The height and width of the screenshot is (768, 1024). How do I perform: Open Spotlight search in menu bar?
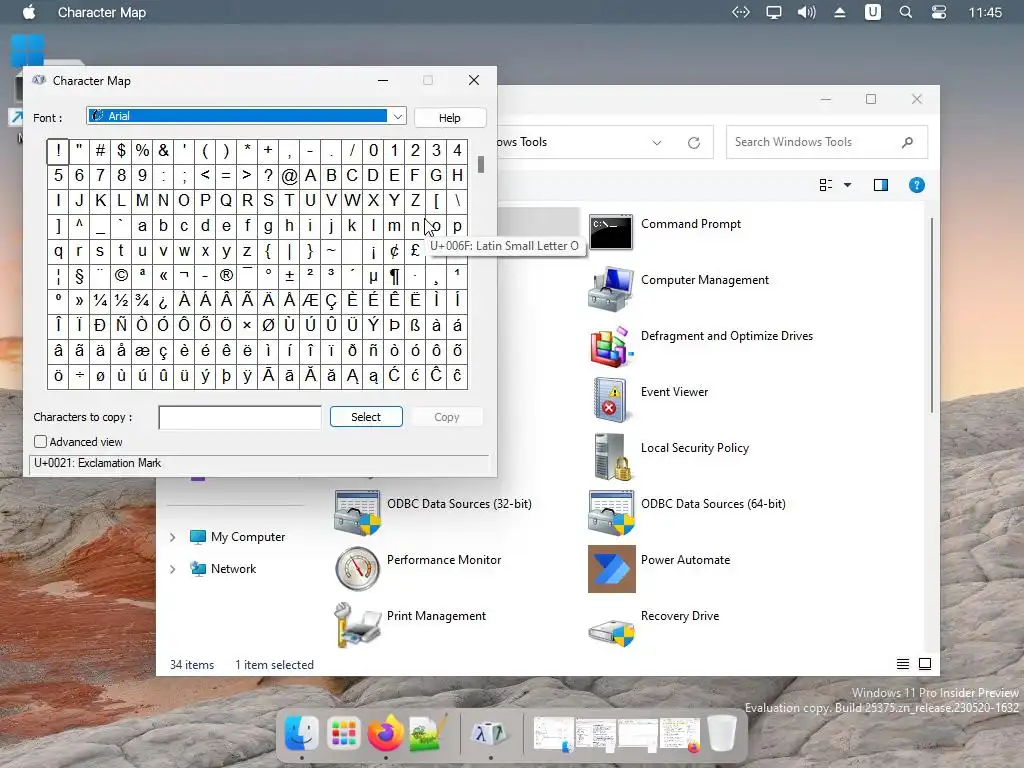pyautogui.click(x=906, y=12)
